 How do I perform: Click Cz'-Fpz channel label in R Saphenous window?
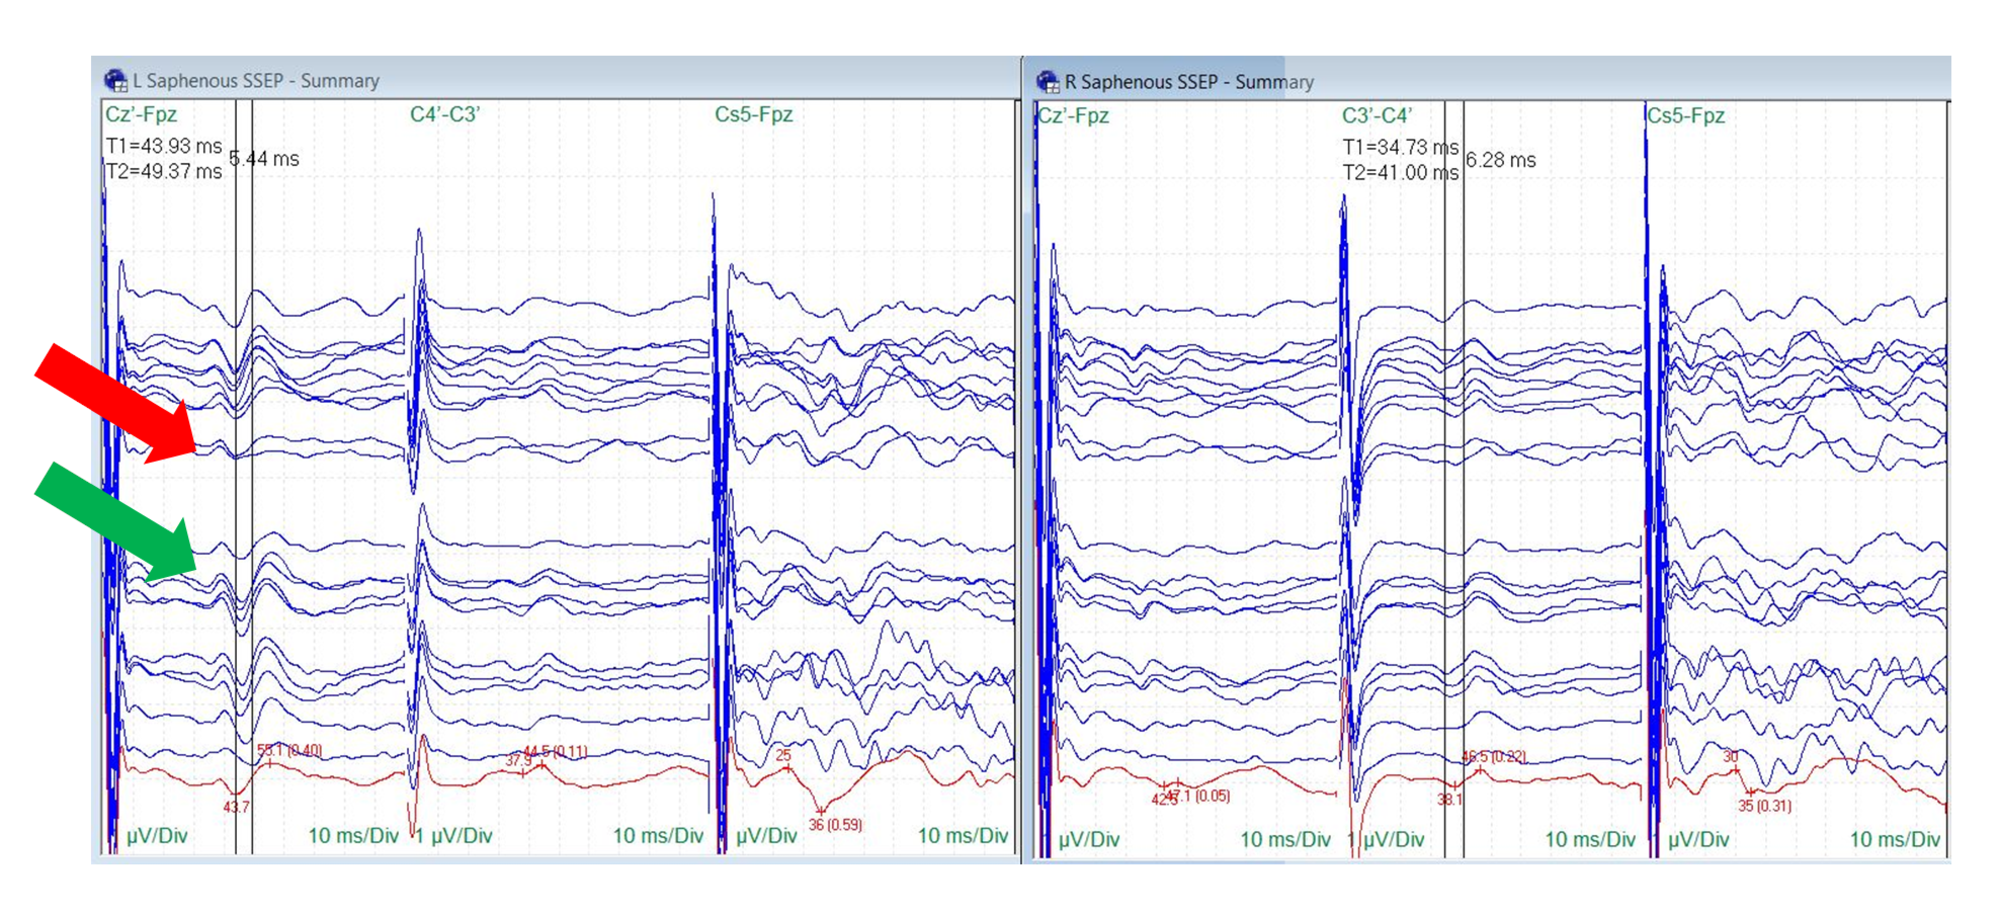(1073, 115)
